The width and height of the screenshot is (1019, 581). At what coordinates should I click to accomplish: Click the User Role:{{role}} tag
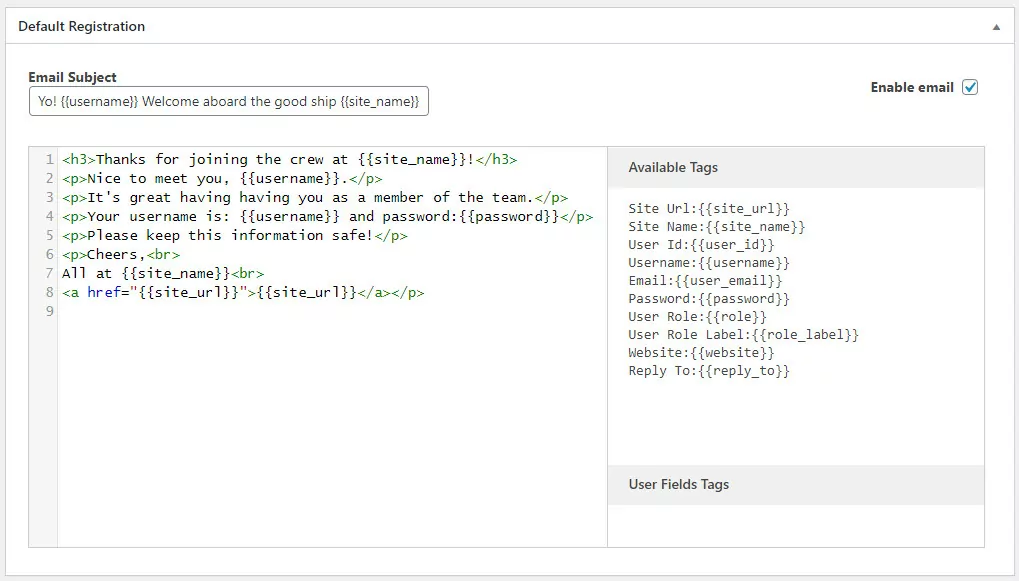(x=697, y=316)
